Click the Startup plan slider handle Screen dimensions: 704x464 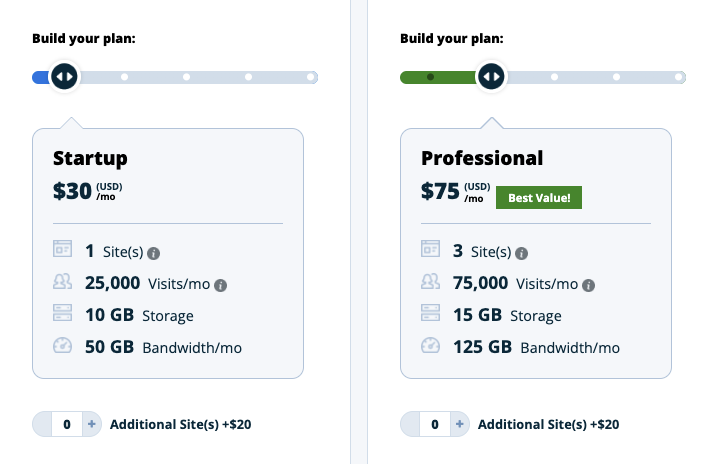[x=64, y=76]
